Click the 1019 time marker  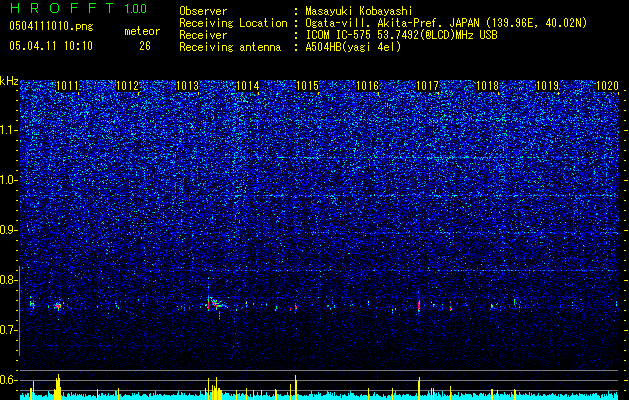547,86
